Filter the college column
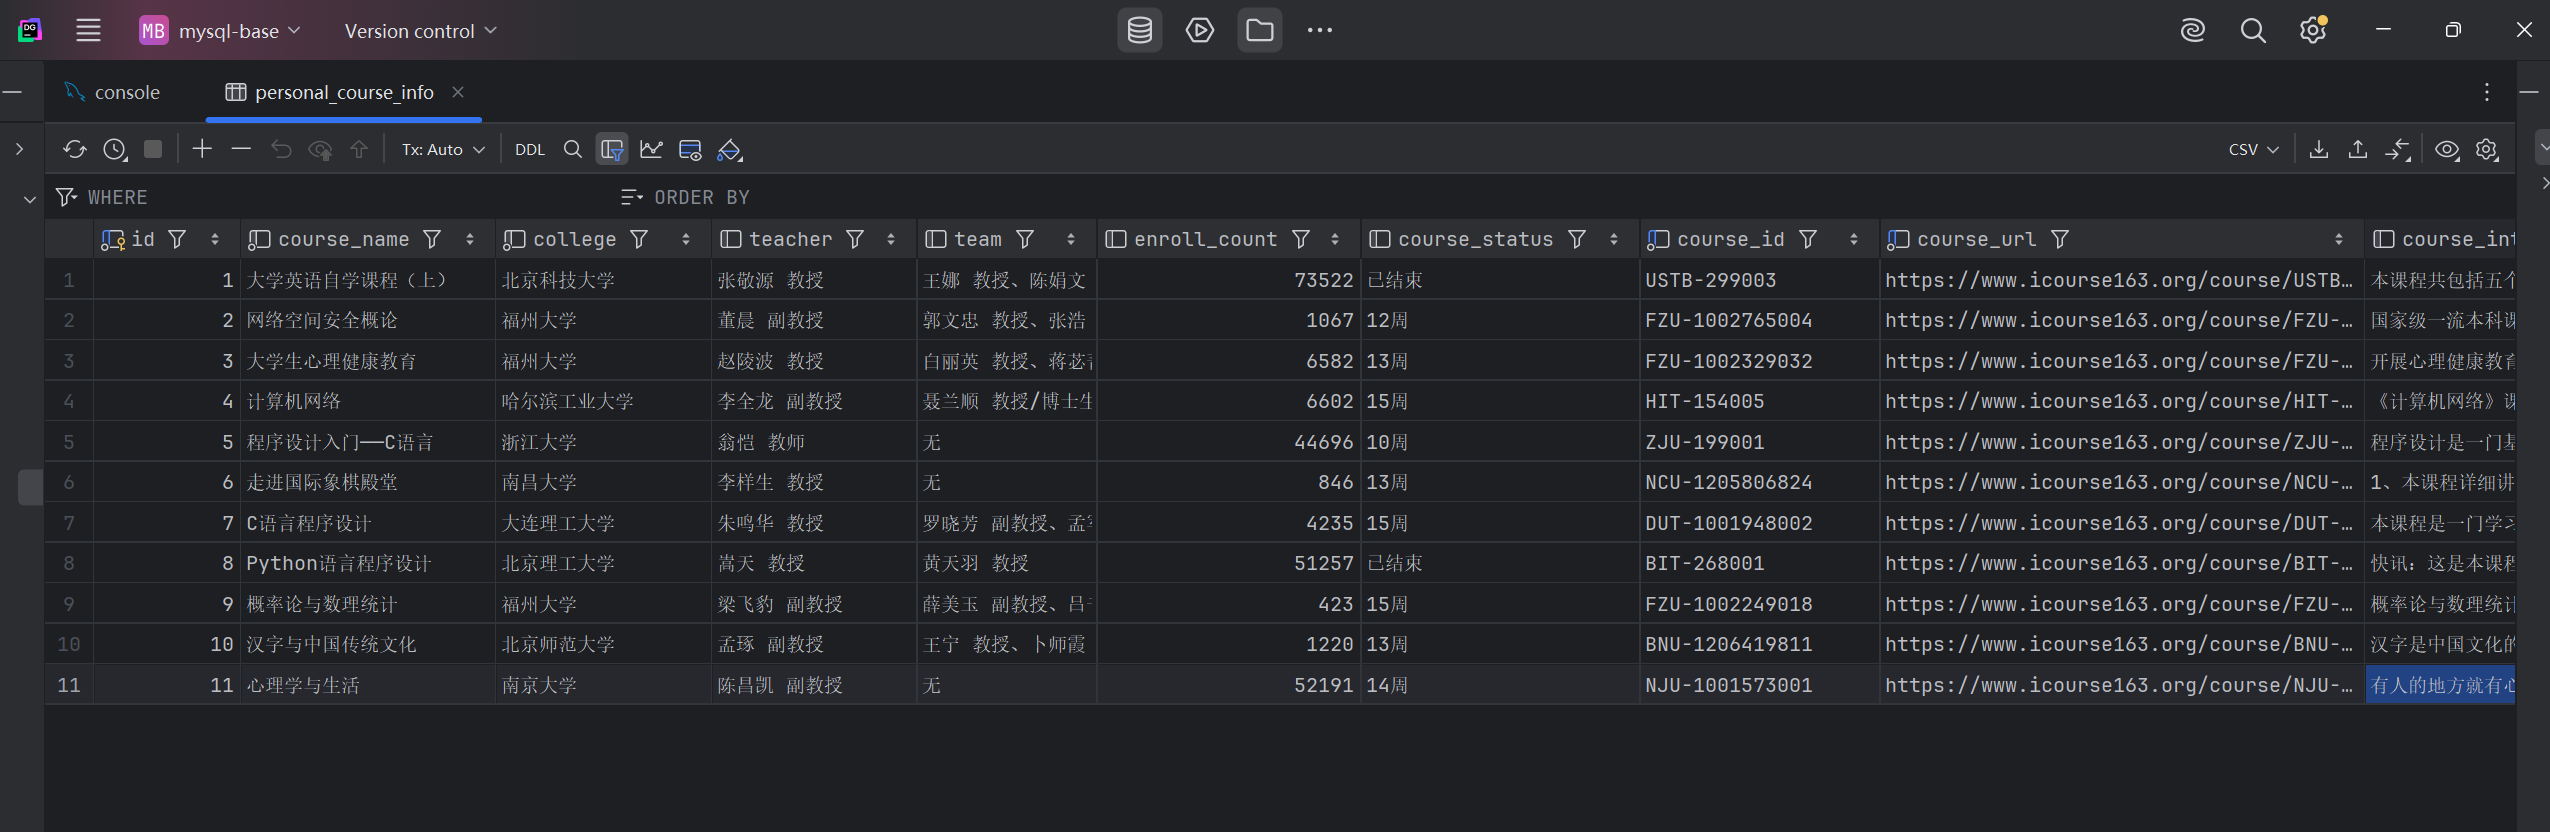Screen dimensions: 2550x832 tap(639, 240)
